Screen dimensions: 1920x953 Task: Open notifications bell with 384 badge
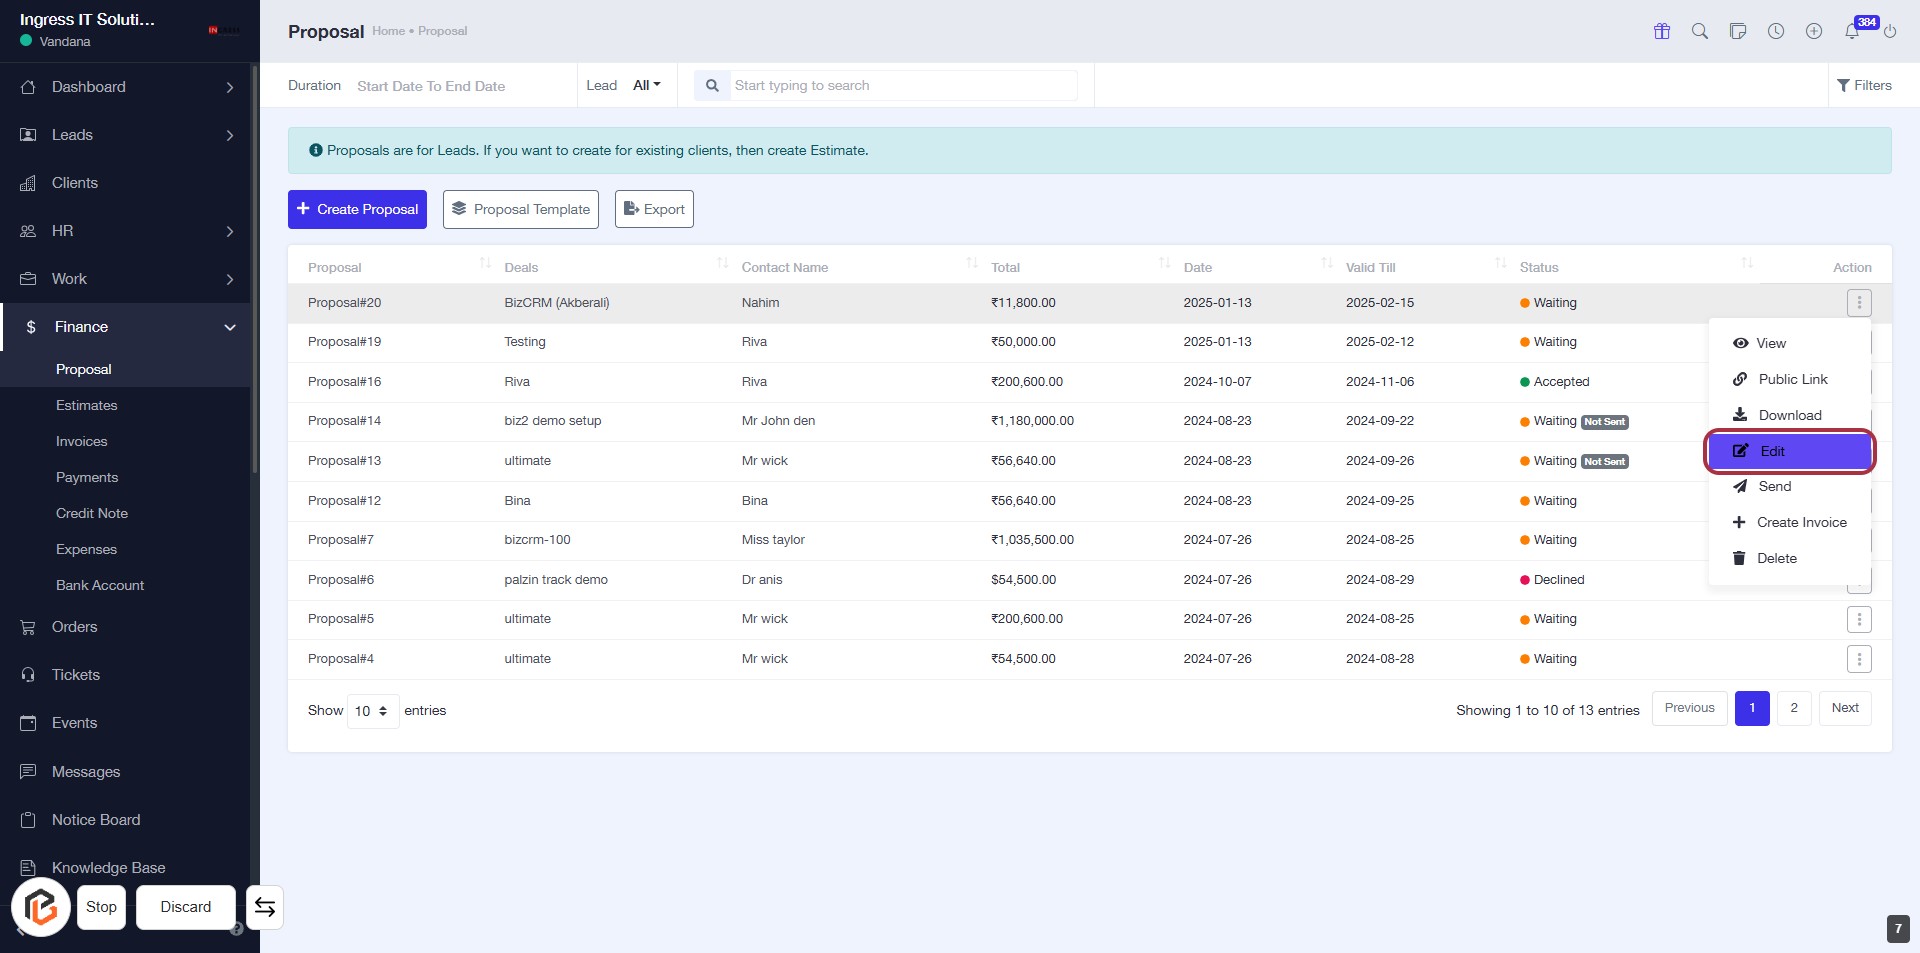tap(1852, 31)
